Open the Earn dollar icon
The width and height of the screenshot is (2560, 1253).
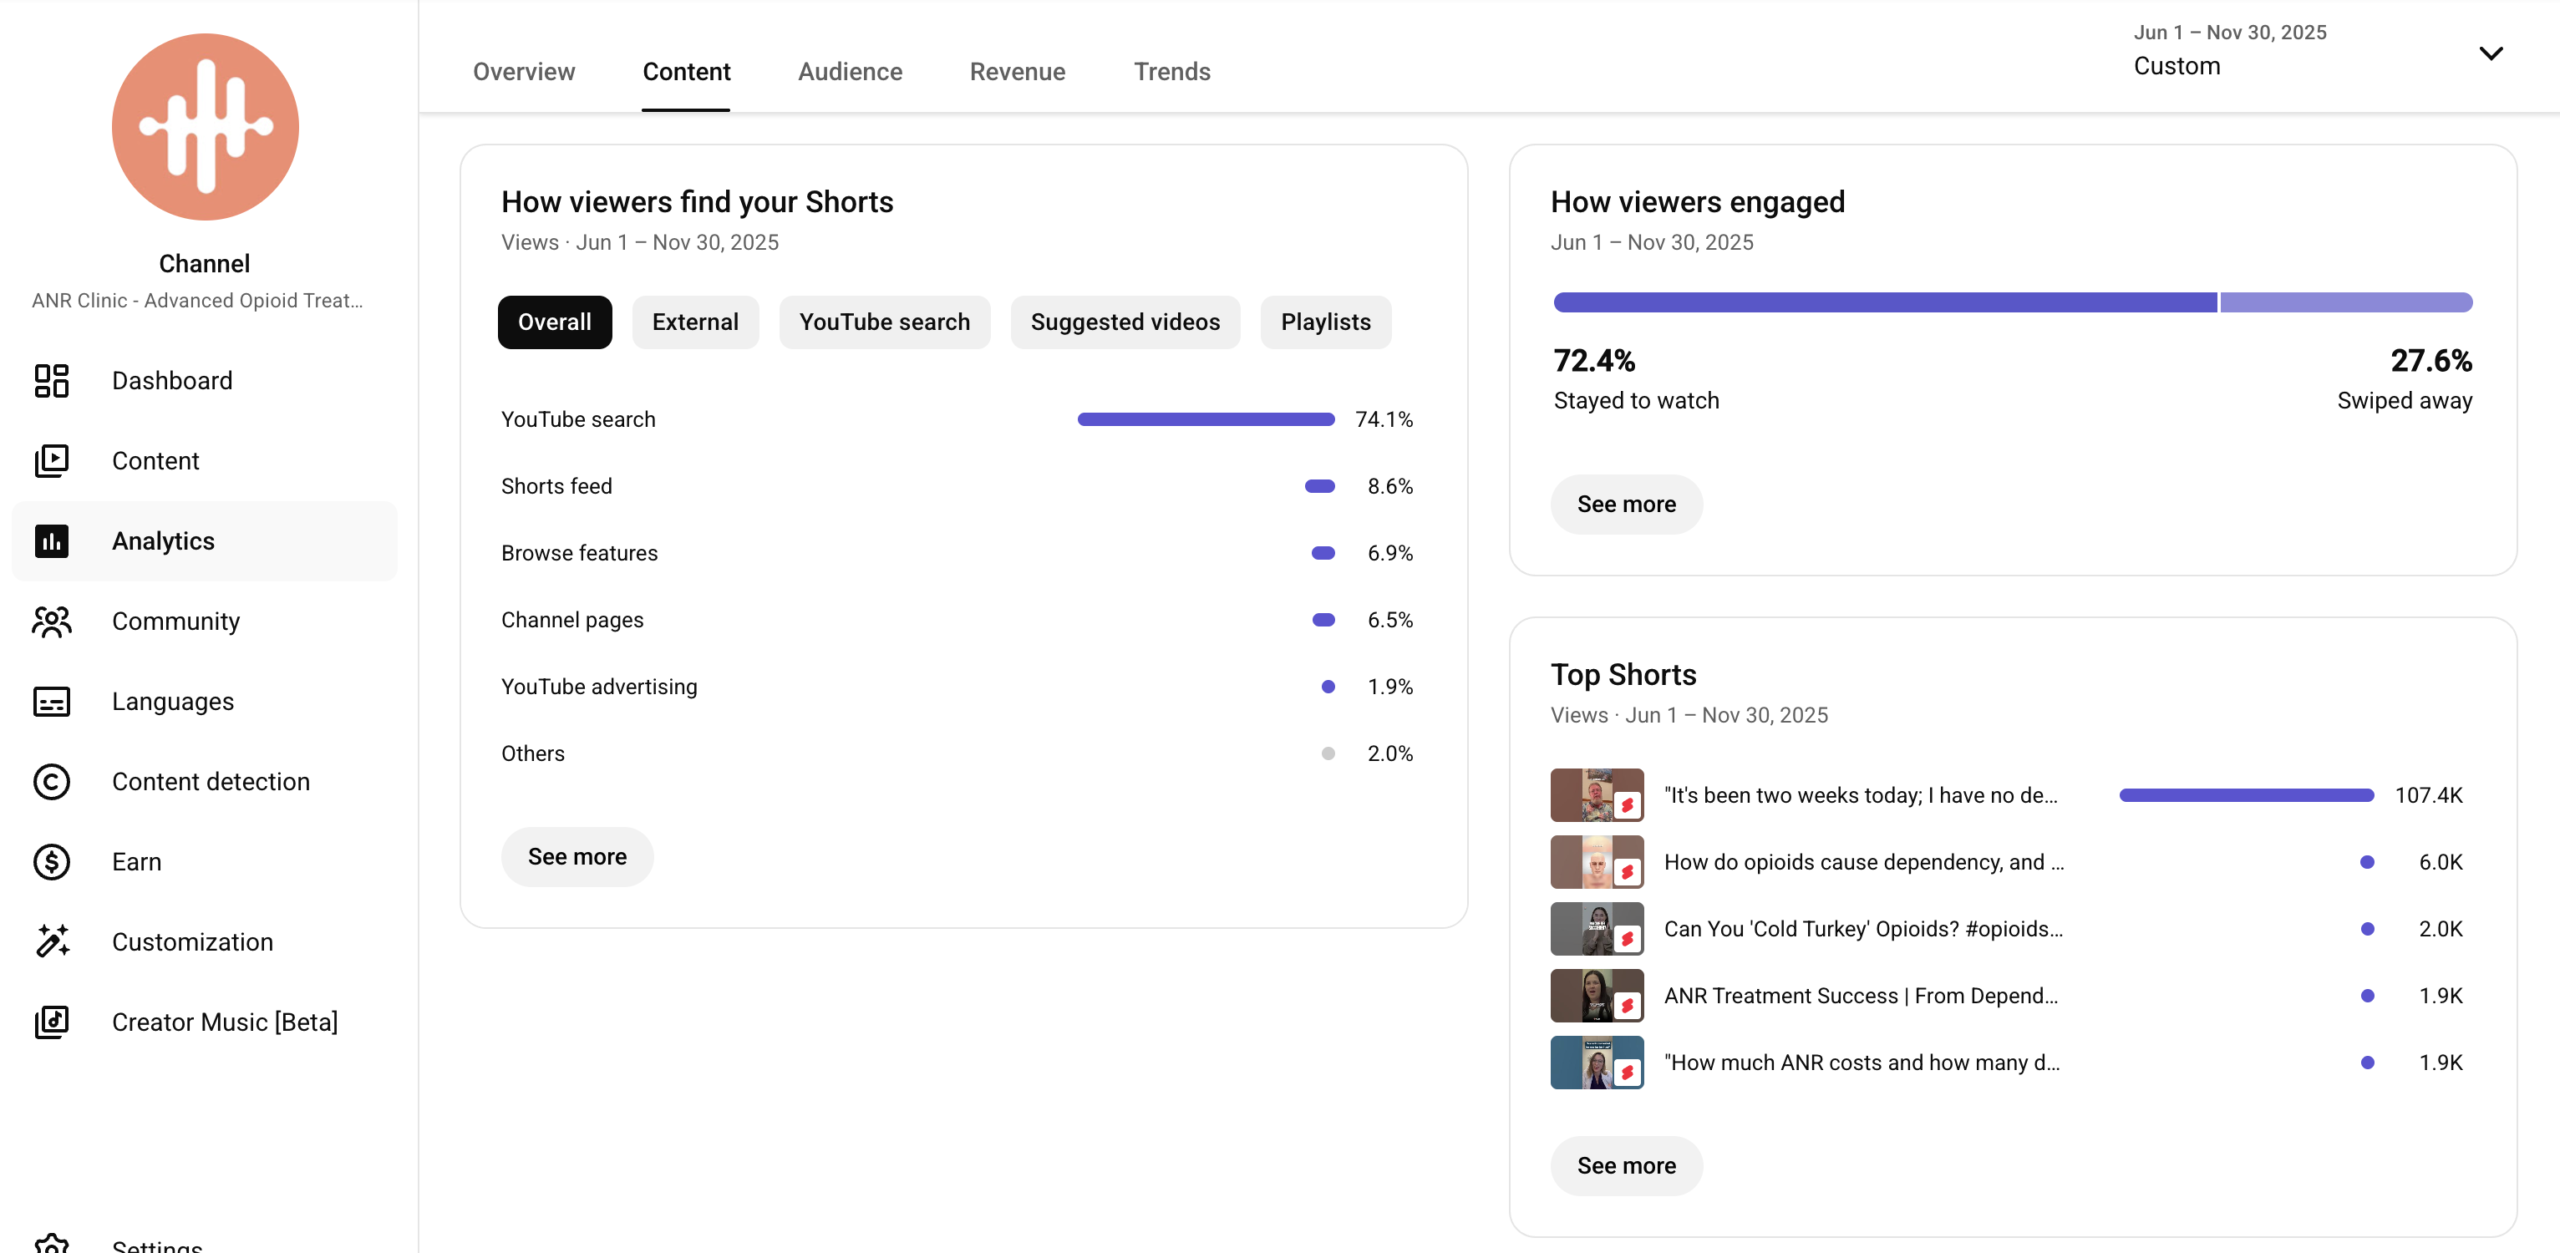tap(51, 861)
